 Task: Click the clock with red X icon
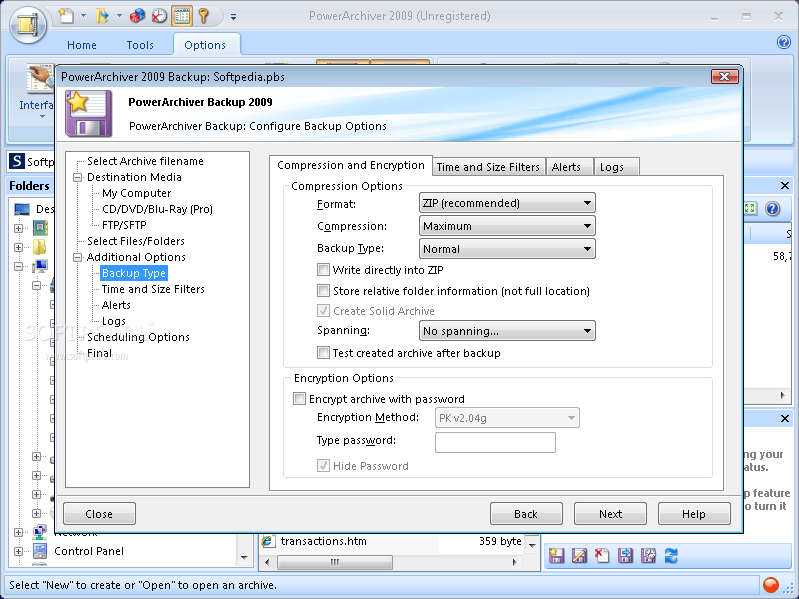(x=159, y=16)
